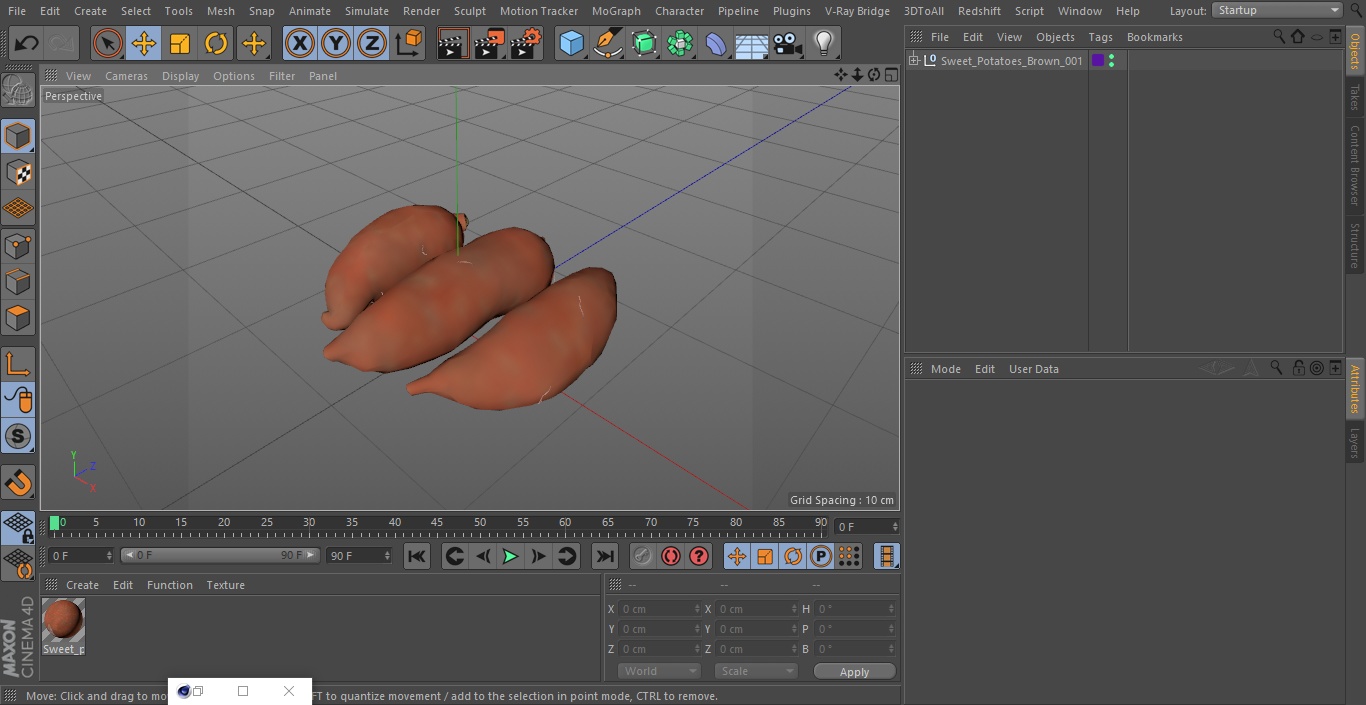Toggle Parameter keyframe P icon

pos(821,556)
